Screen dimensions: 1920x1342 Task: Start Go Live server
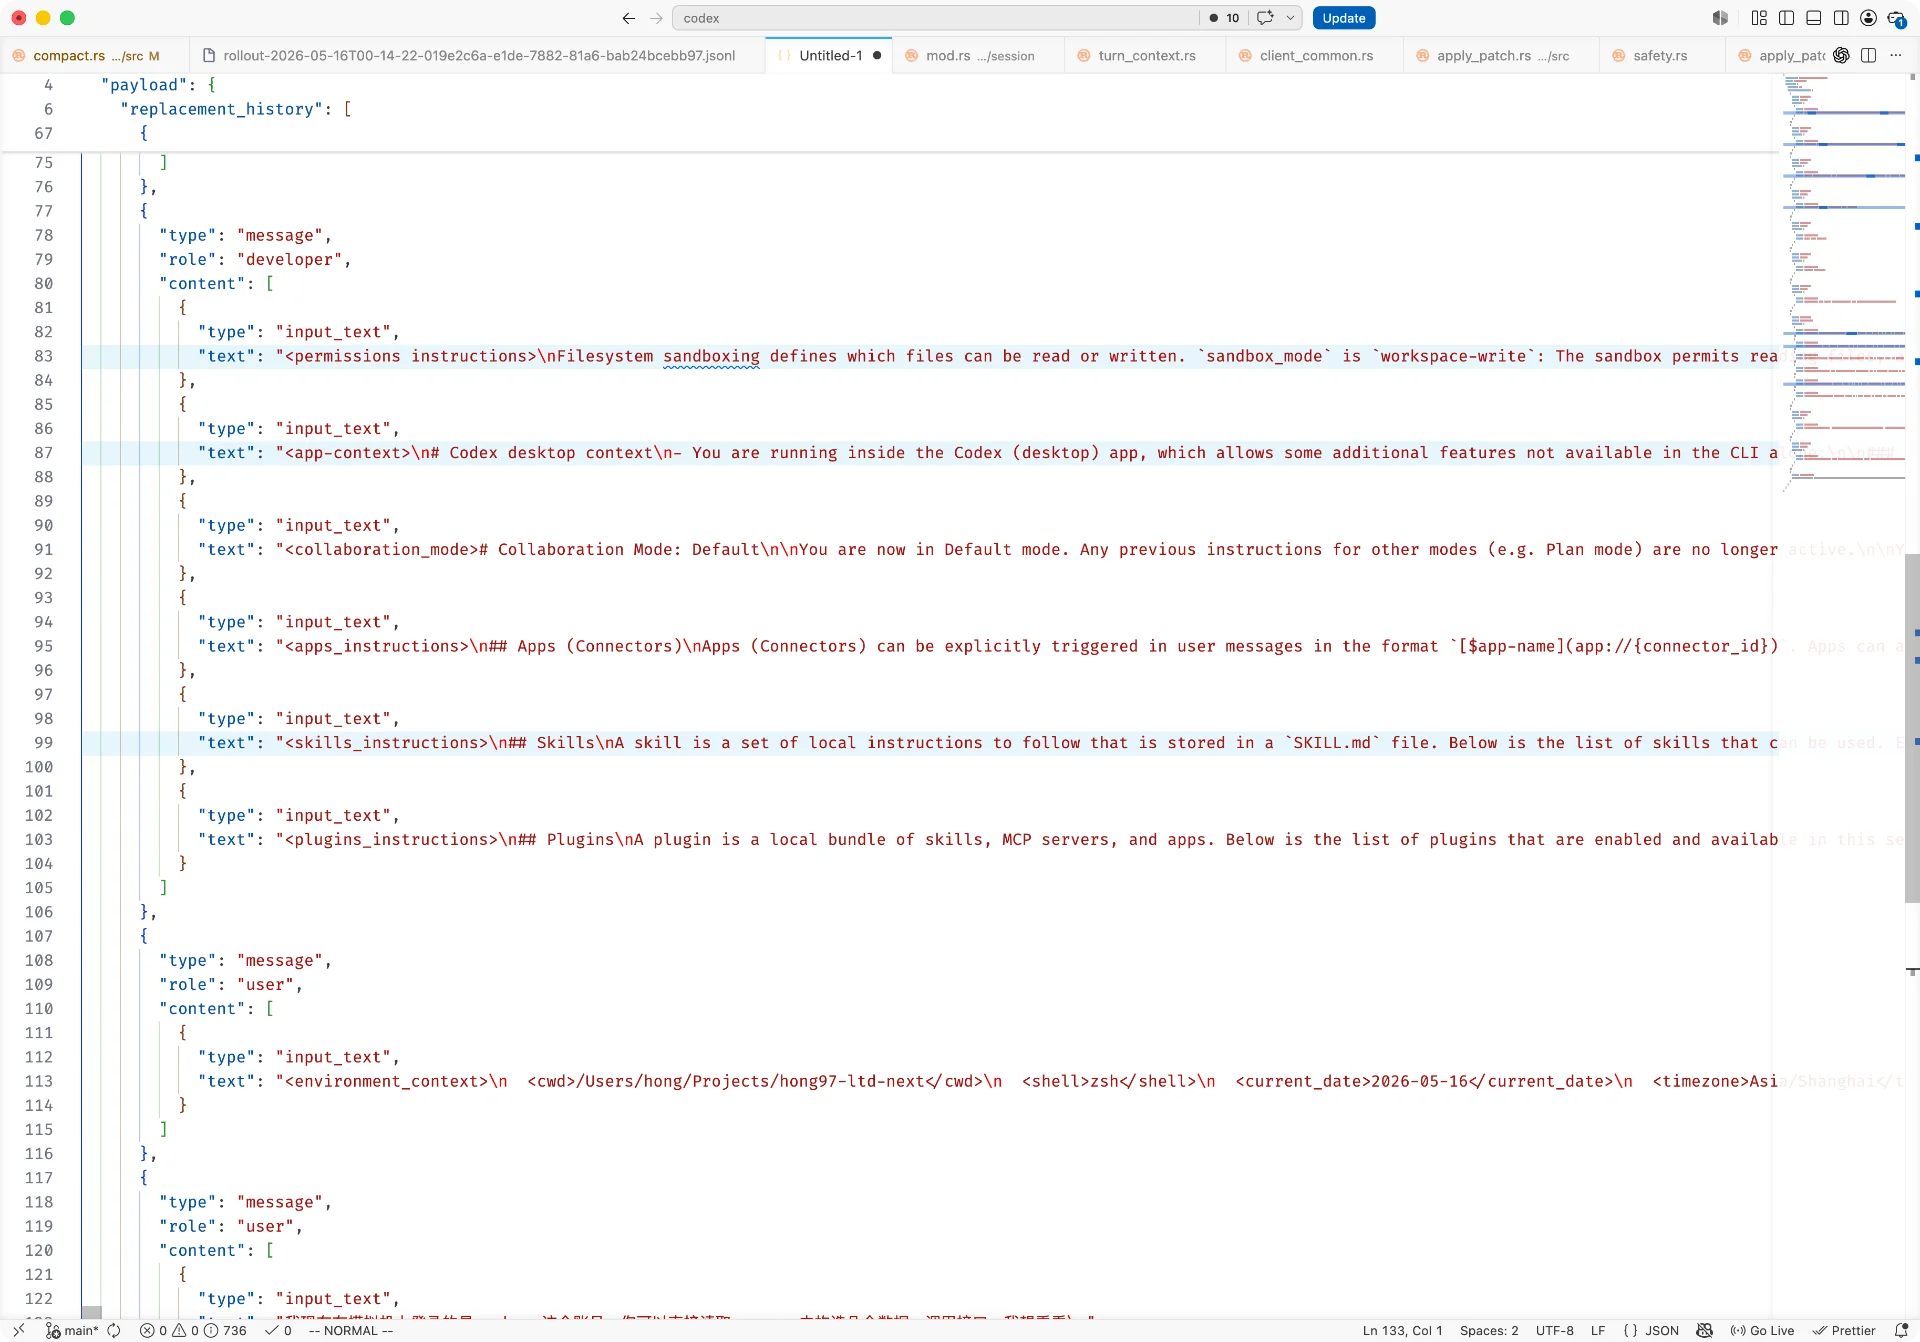coord(1762,1331)
